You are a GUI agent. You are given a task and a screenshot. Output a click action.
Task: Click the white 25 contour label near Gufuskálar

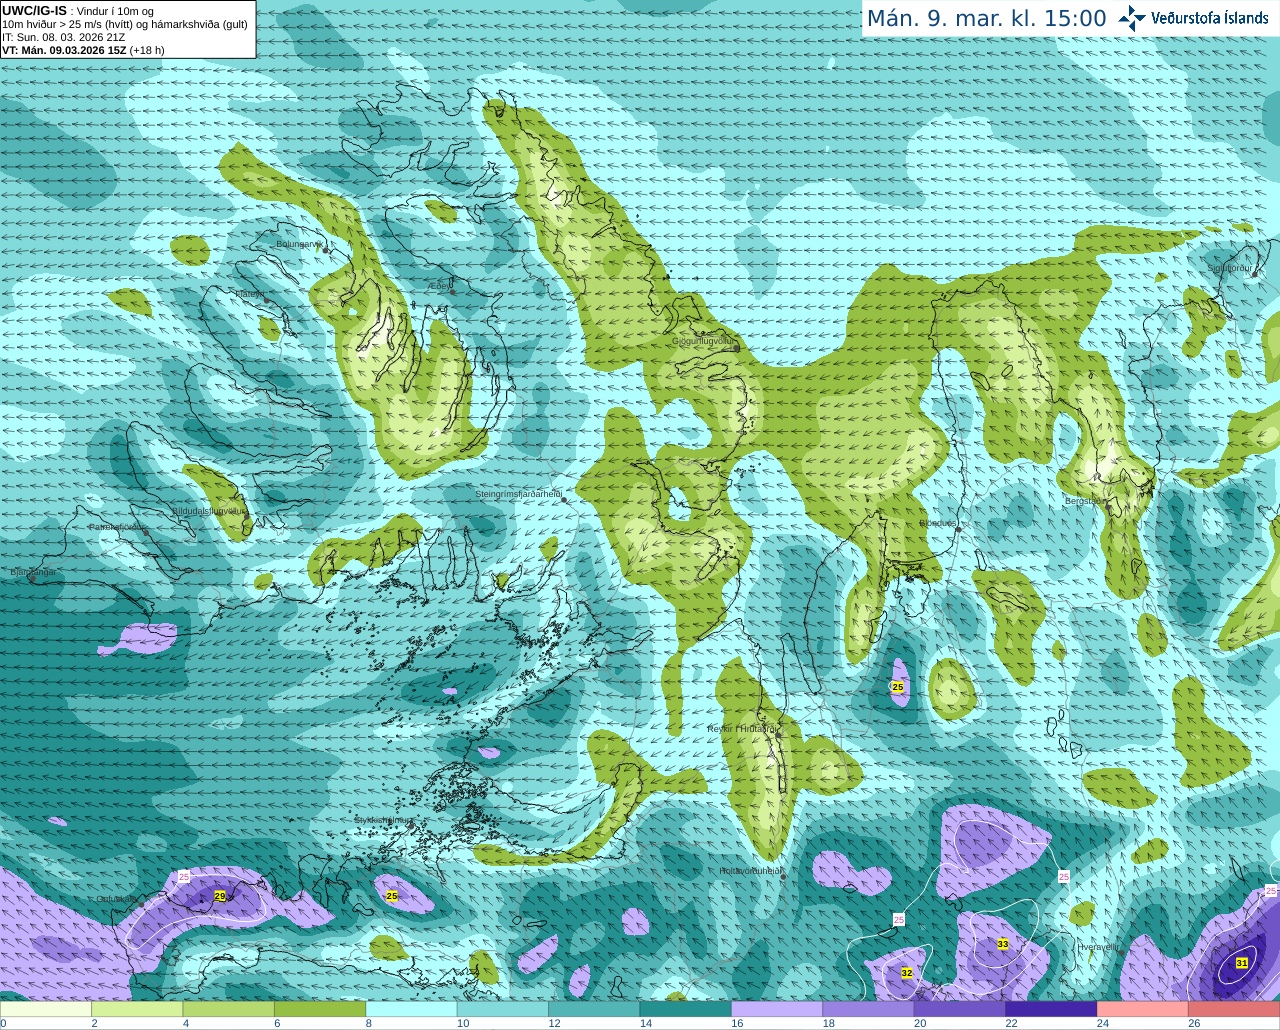[184, 876]
